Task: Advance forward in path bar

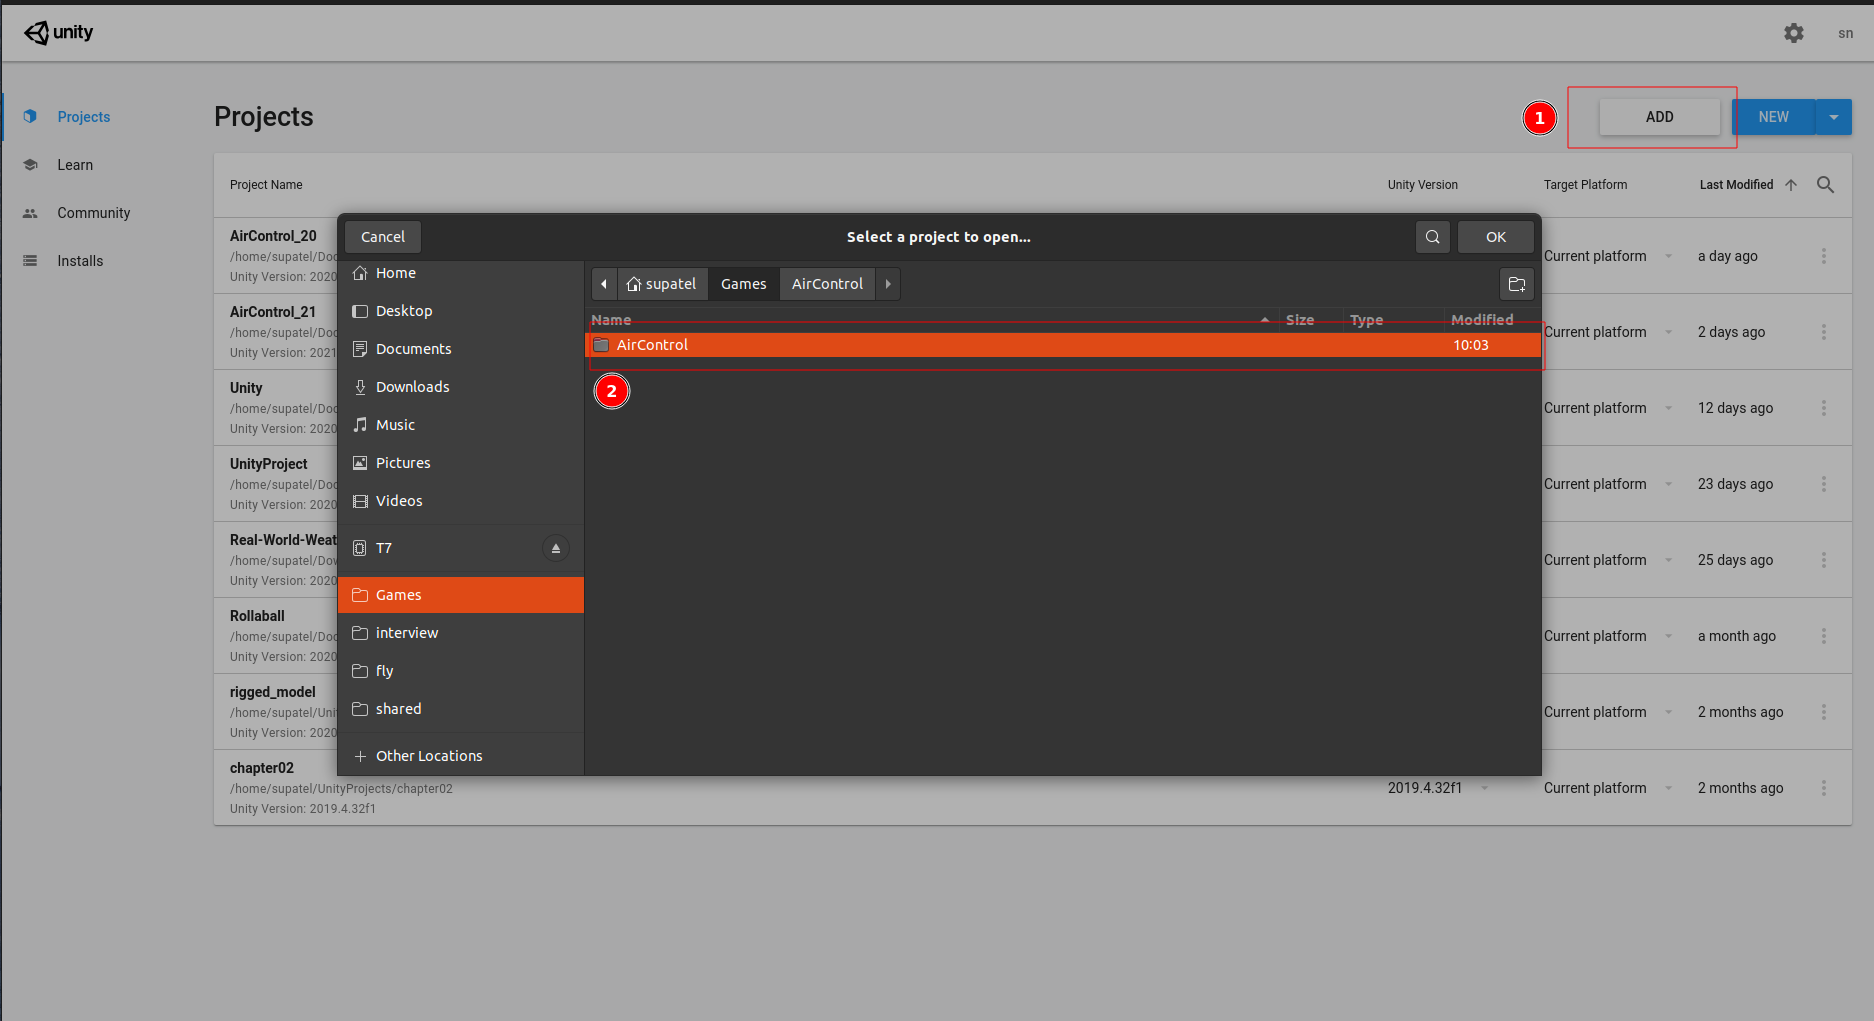Action: [x=888, y=284]
